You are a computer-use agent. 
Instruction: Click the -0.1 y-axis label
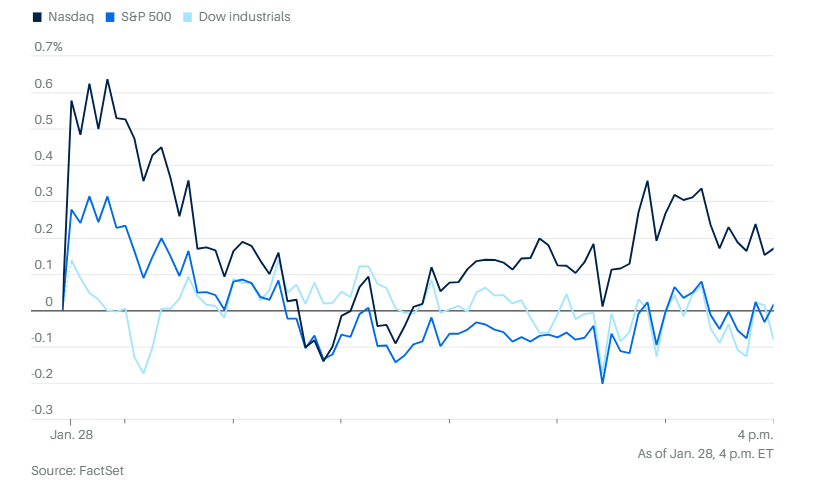[x=43, y=338]
